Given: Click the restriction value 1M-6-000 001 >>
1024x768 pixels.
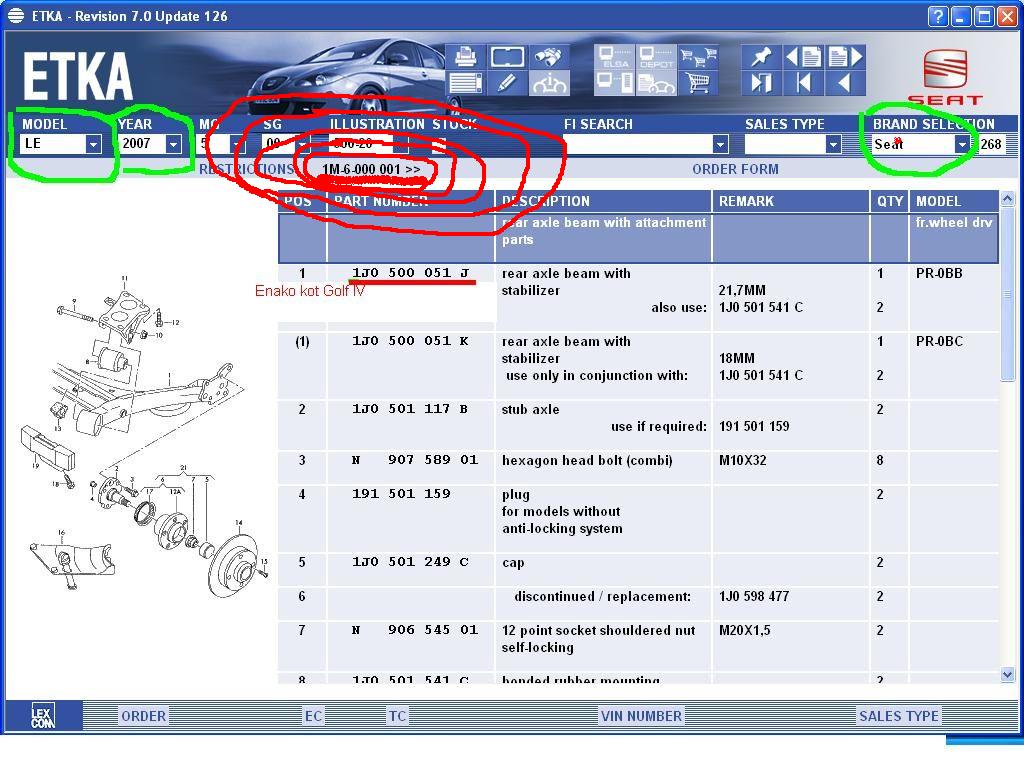Looking at the screenshot, I should pyautogui.click(x=371, y=169).
